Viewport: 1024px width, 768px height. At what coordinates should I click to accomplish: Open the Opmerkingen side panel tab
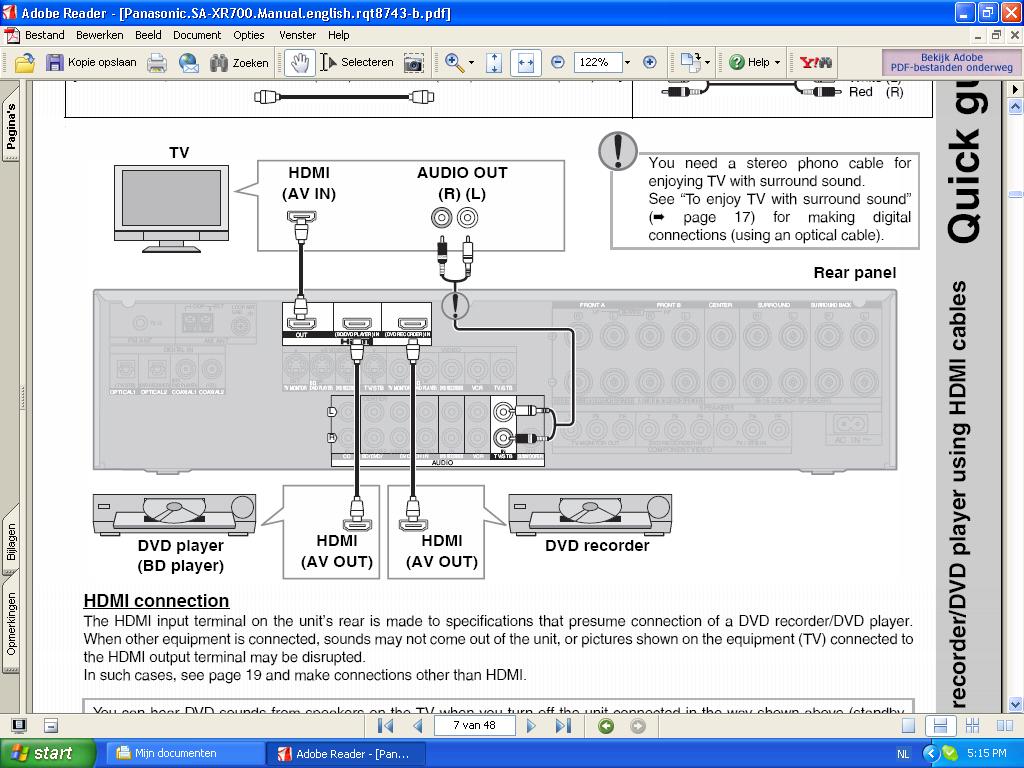coord(10,624)
